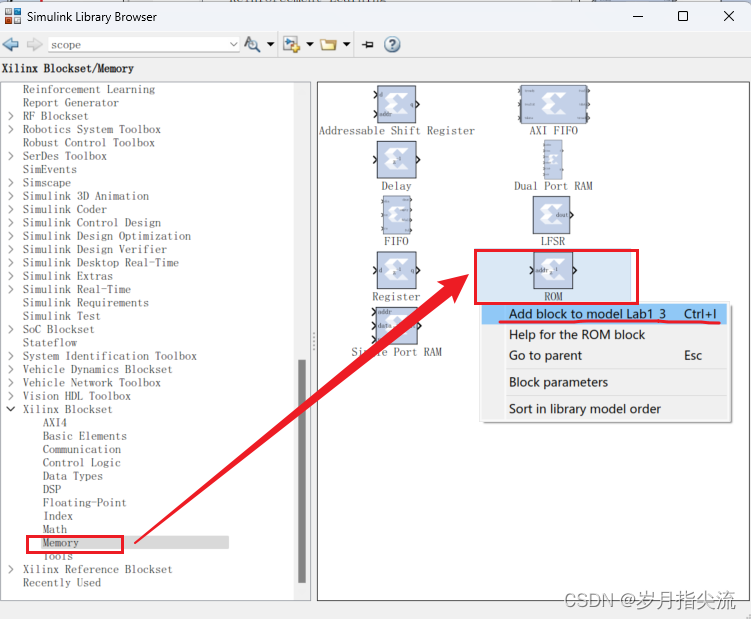Screen dimensions: 751x619
Task: Click the forward navigation arrow
Action: tap(34, 45)
